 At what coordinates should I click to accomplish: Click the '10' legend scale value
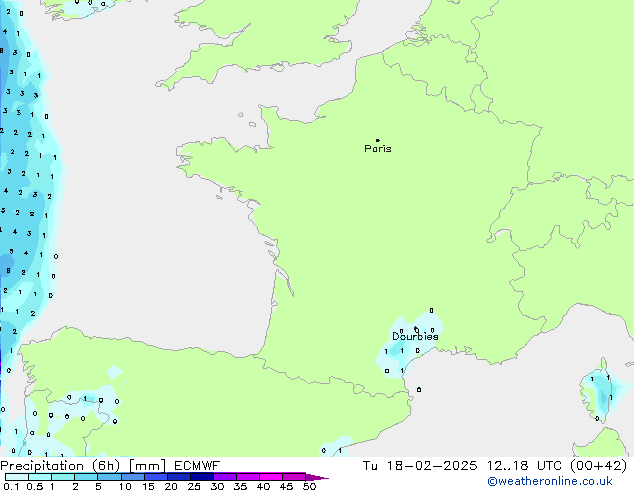click(125, 486)
